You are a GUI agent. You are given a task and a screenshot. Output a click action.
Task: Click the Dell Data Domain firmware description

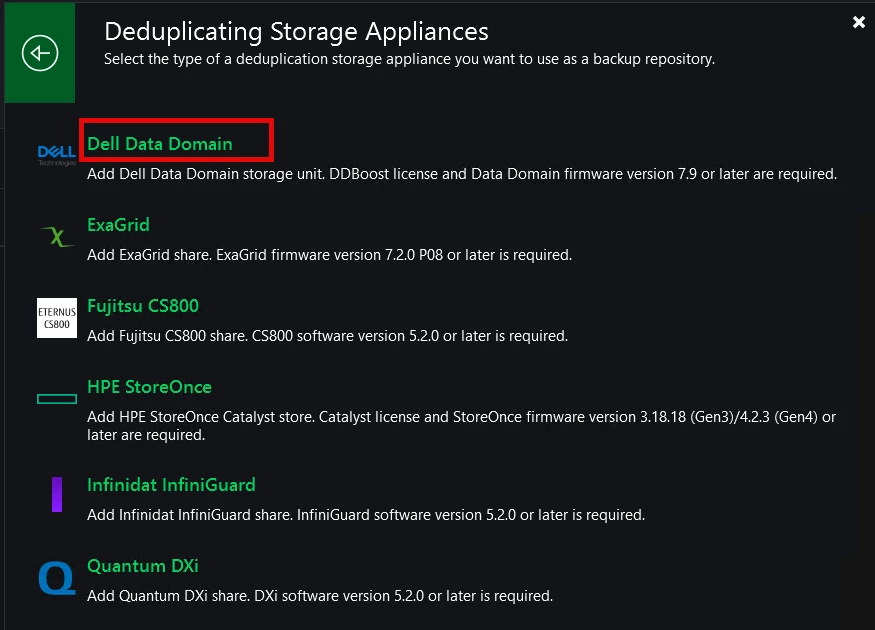[x=461, y=174]
